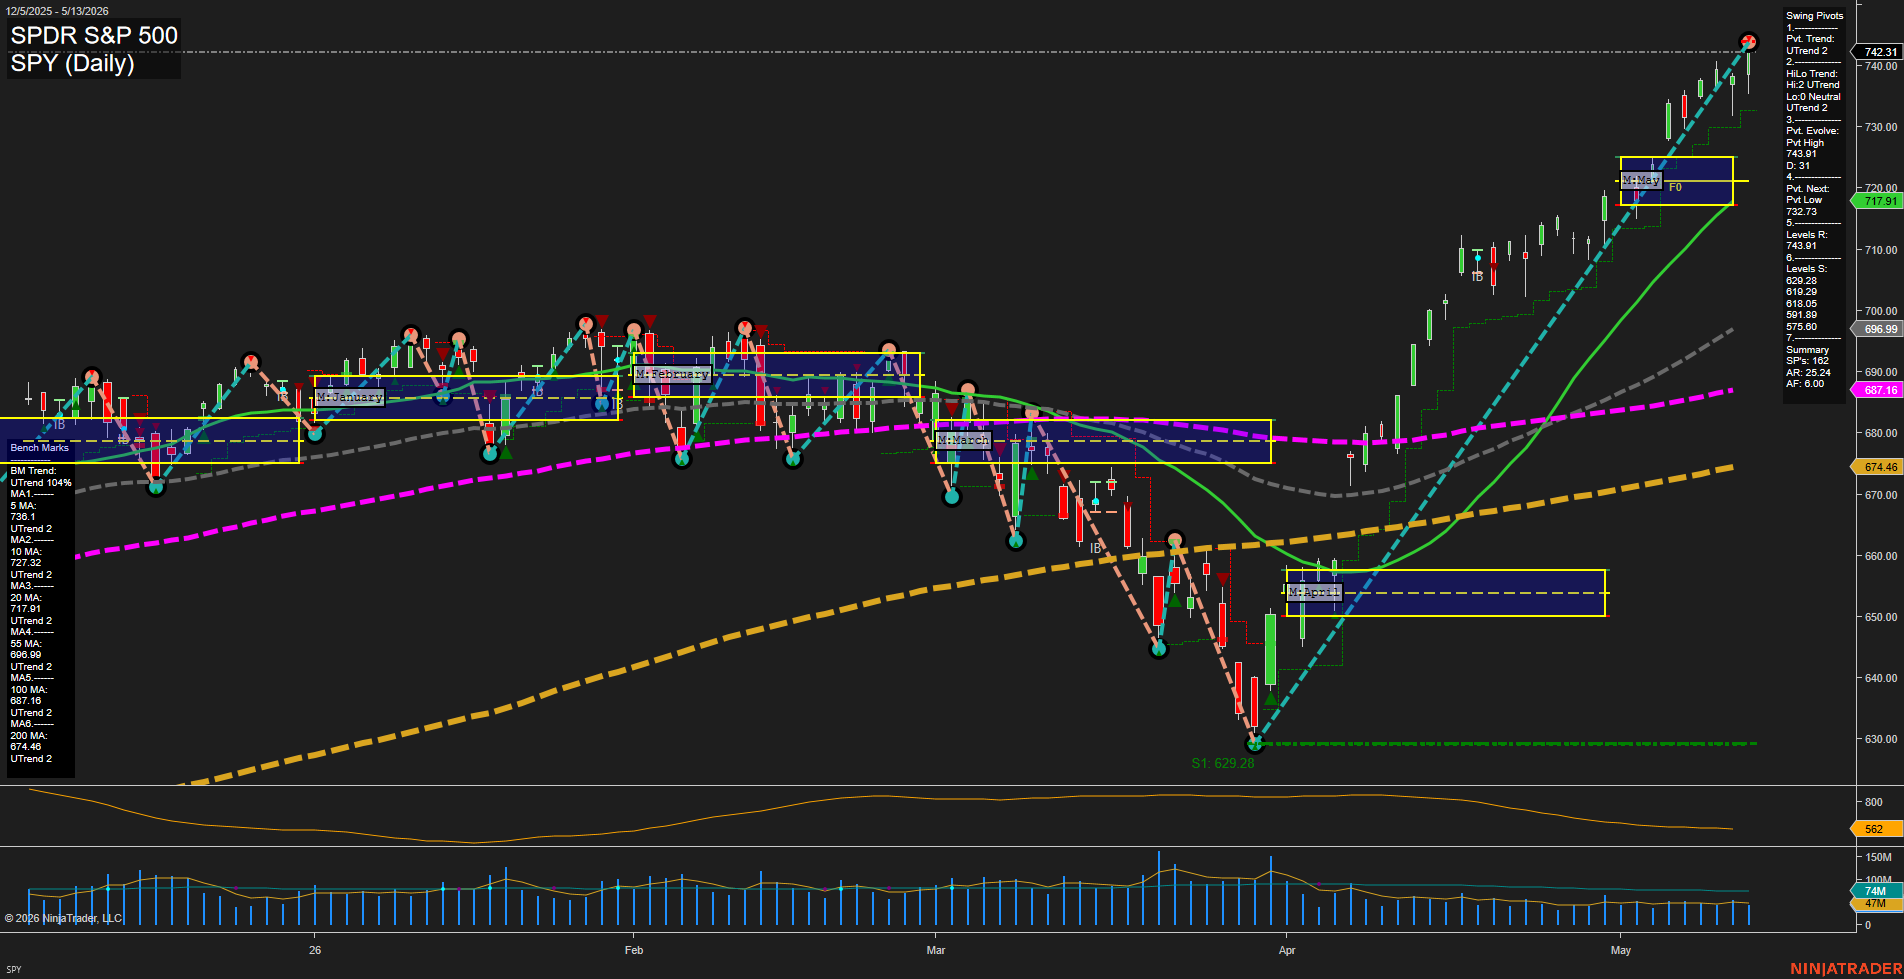Select the 20 MA 717.91 entry
The height and width of the screenshot is (979, 1904).
(x=26, y=603)
